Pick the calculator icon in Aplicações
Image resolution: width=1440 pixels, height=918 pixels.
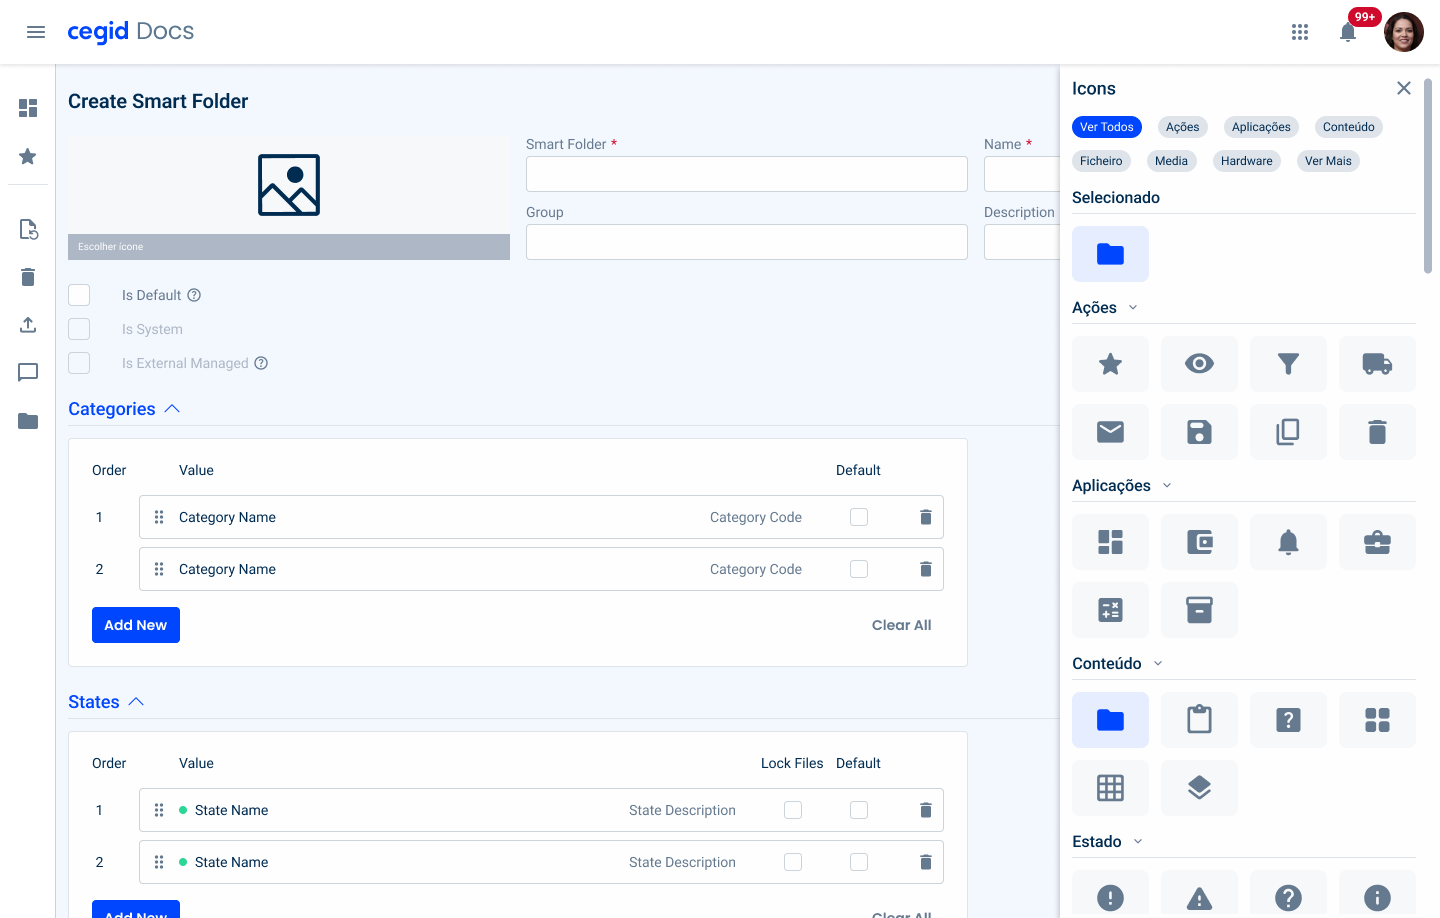pyautogui.click(x=1110, y=610)
